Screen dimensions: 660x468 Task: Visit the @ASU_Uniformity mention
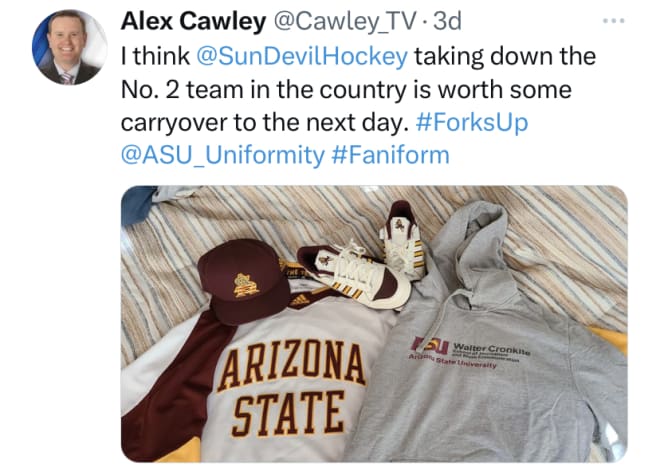[x=223, y=155]
